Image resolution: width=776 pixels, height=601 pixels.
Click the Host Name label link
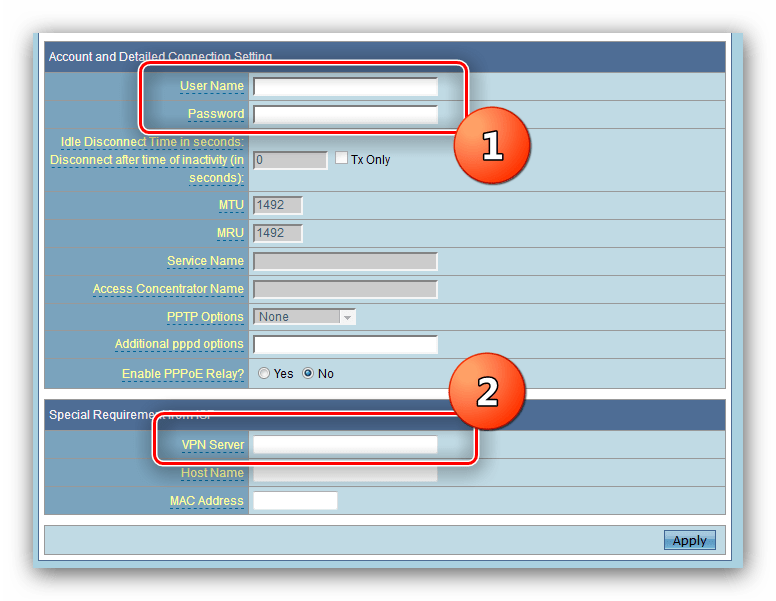[212, 473]
